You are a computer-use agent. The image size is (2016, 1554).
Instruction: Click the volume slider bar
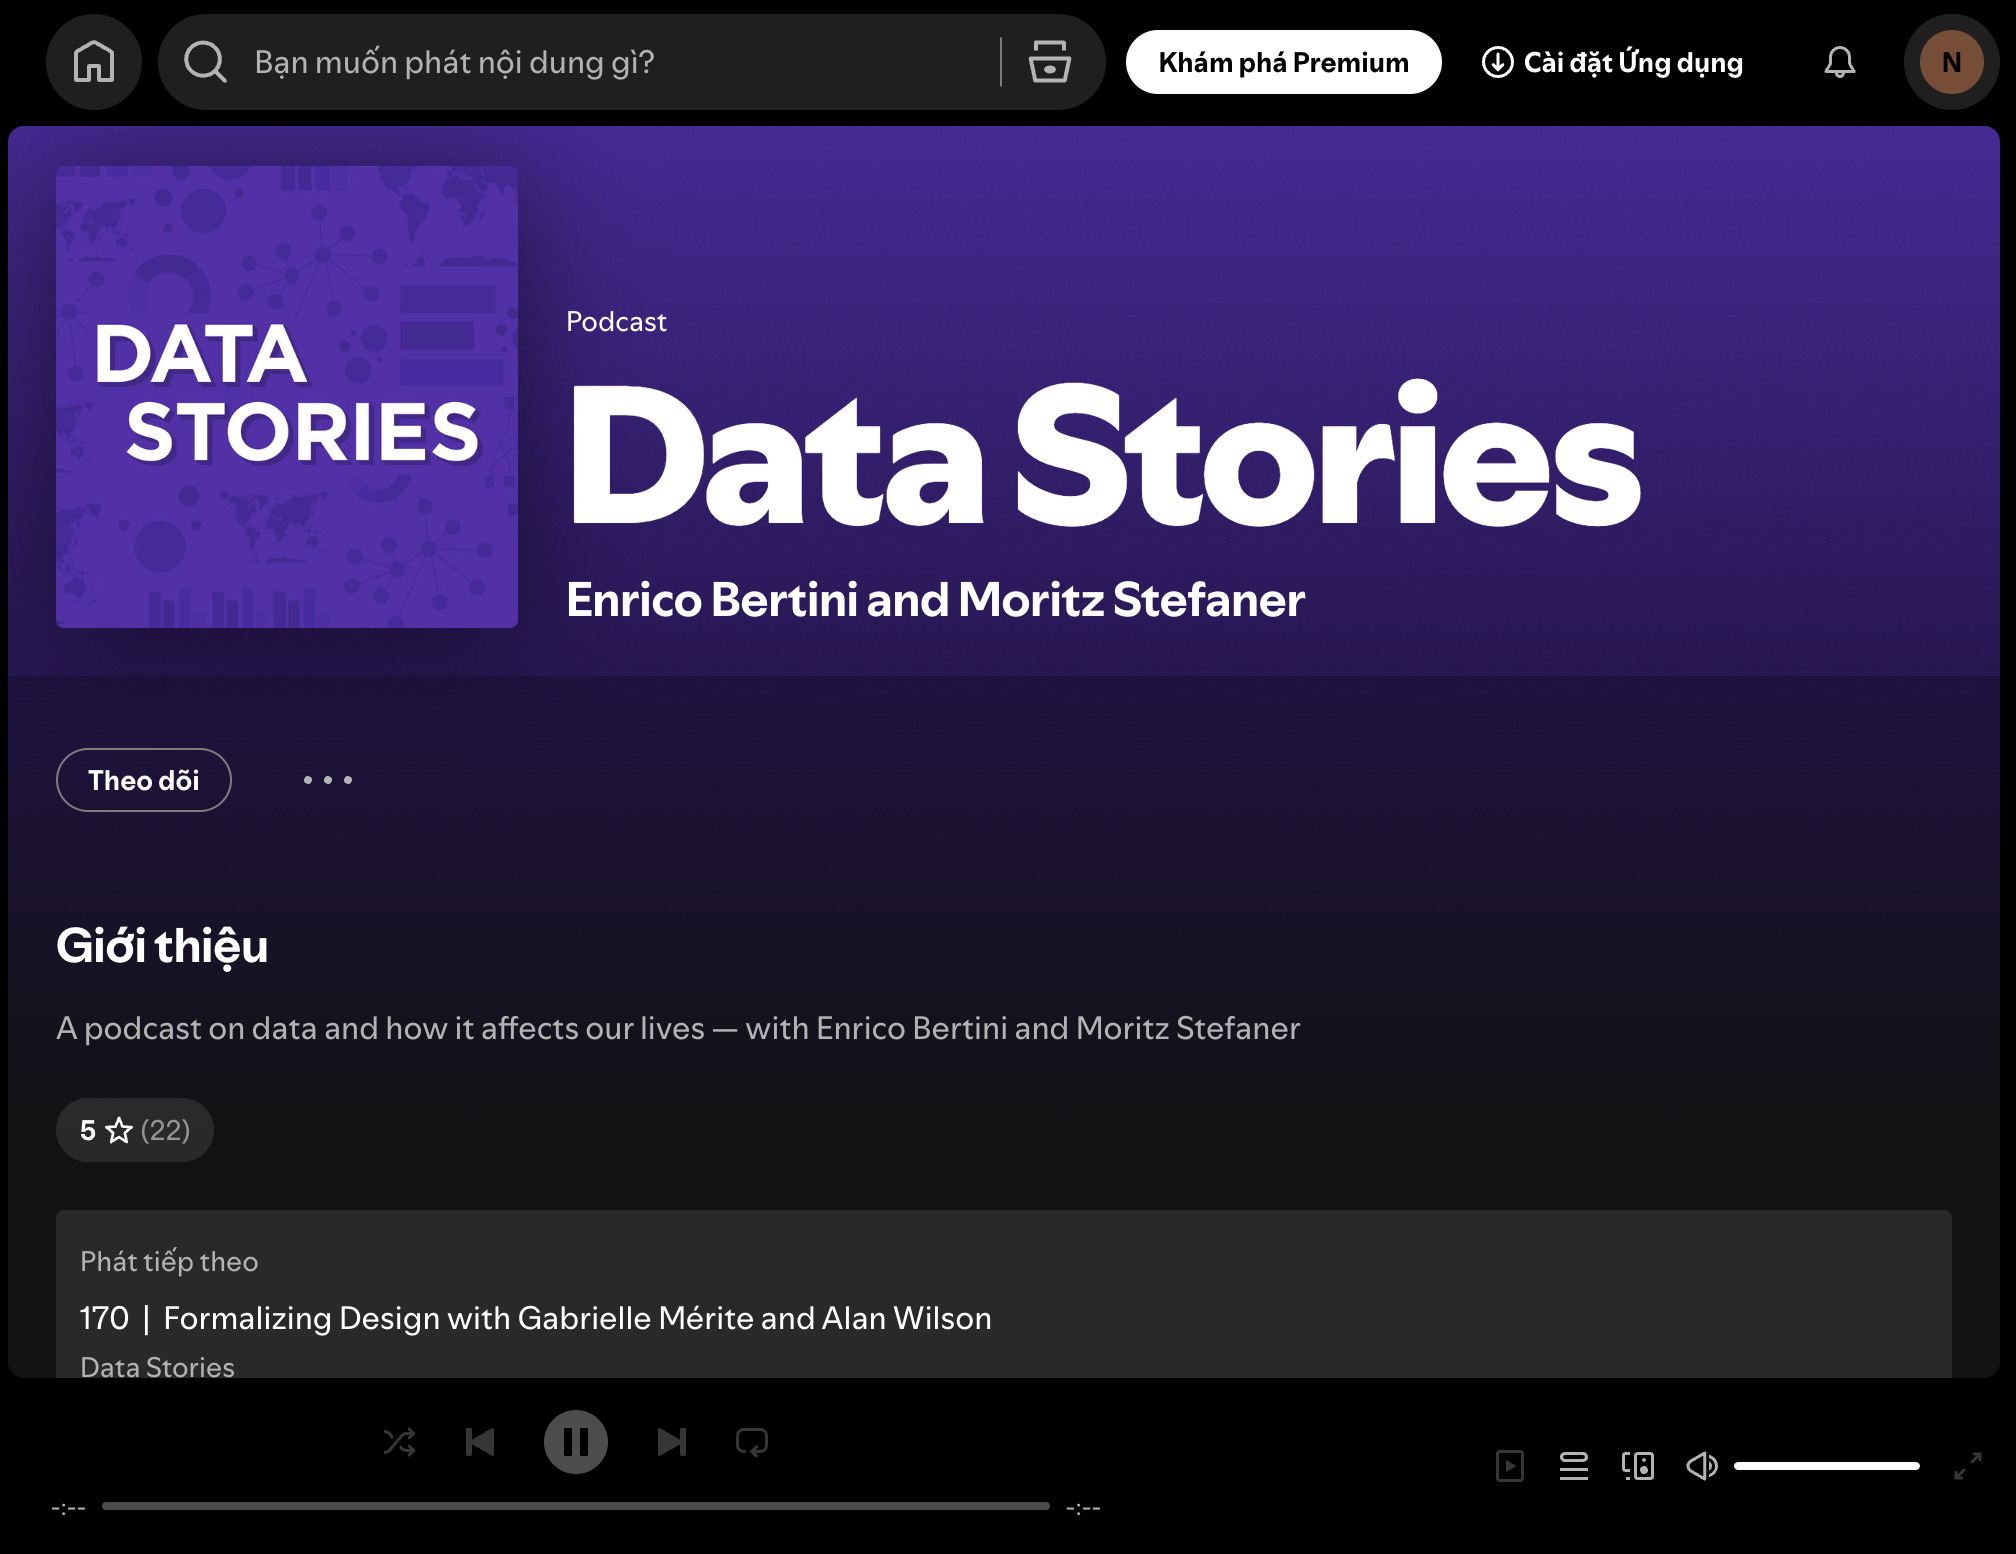click(1827, 1466)
